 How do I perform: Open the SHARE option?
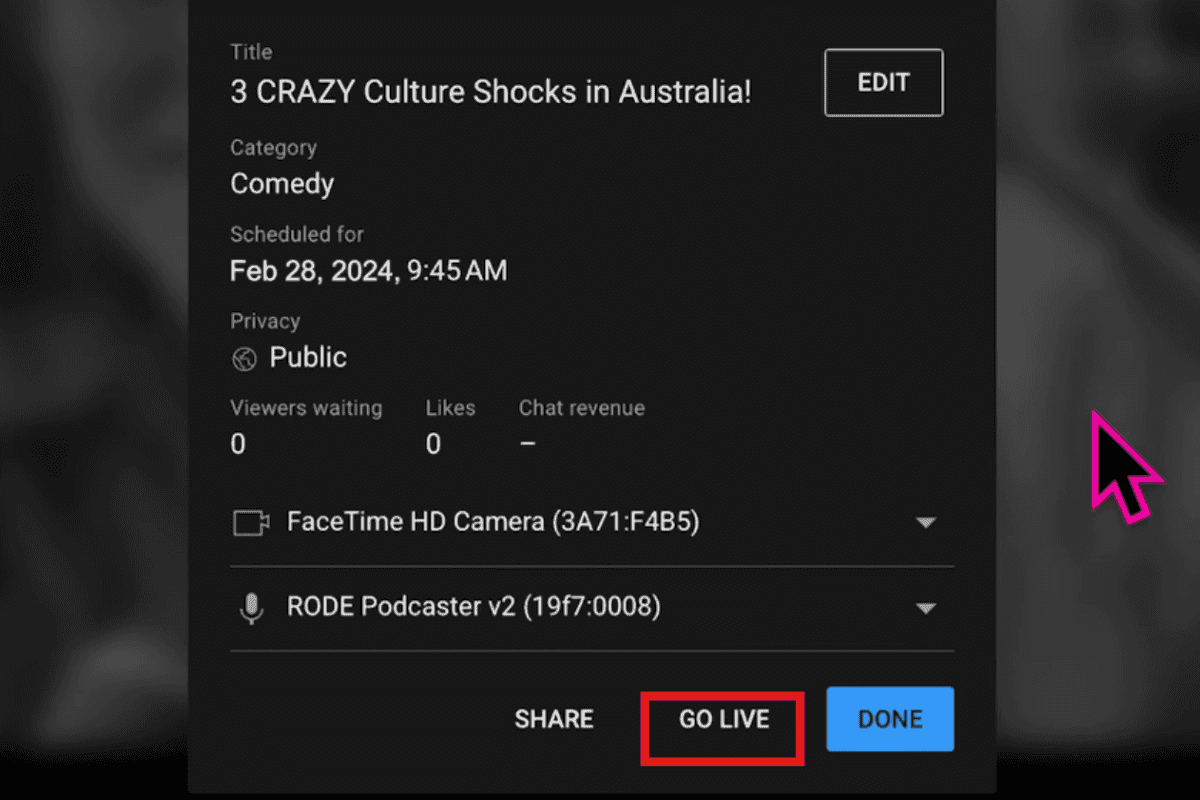[553, 718]
